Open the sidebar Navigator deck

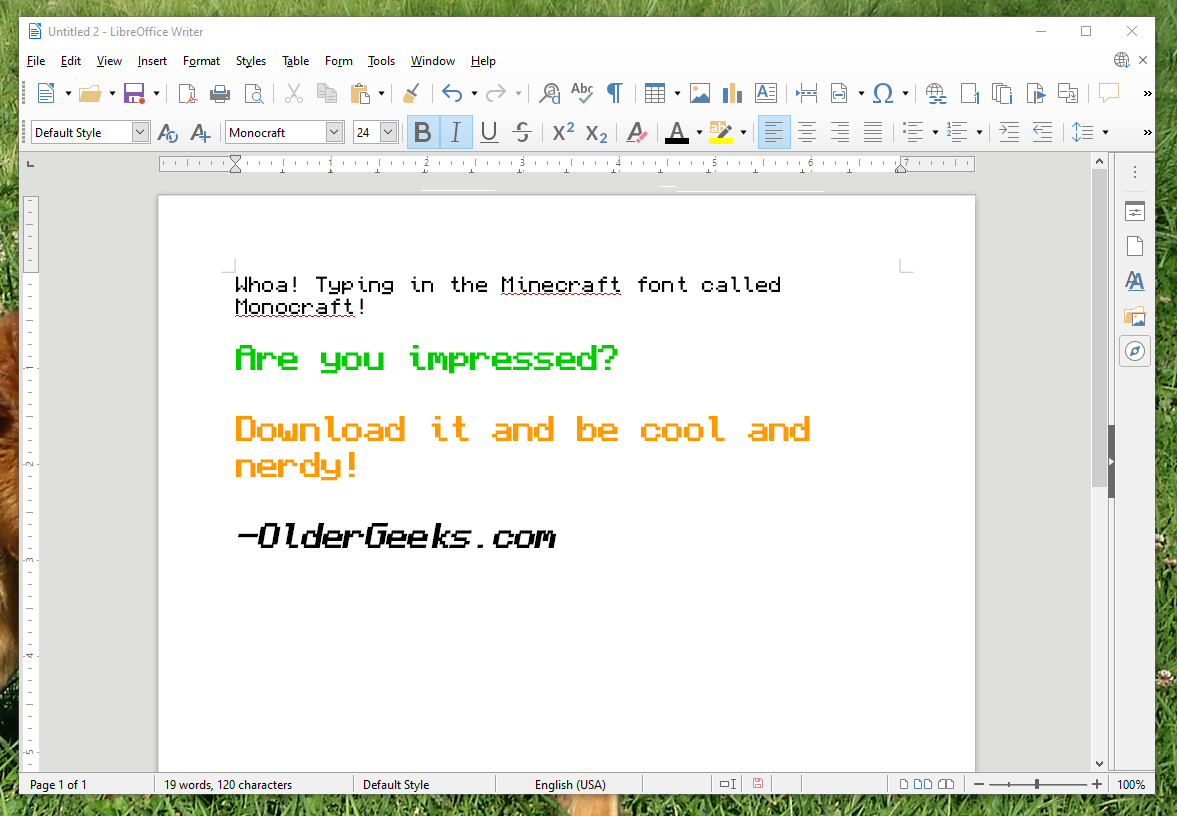pyautogui.click(x=1135, y=351)
